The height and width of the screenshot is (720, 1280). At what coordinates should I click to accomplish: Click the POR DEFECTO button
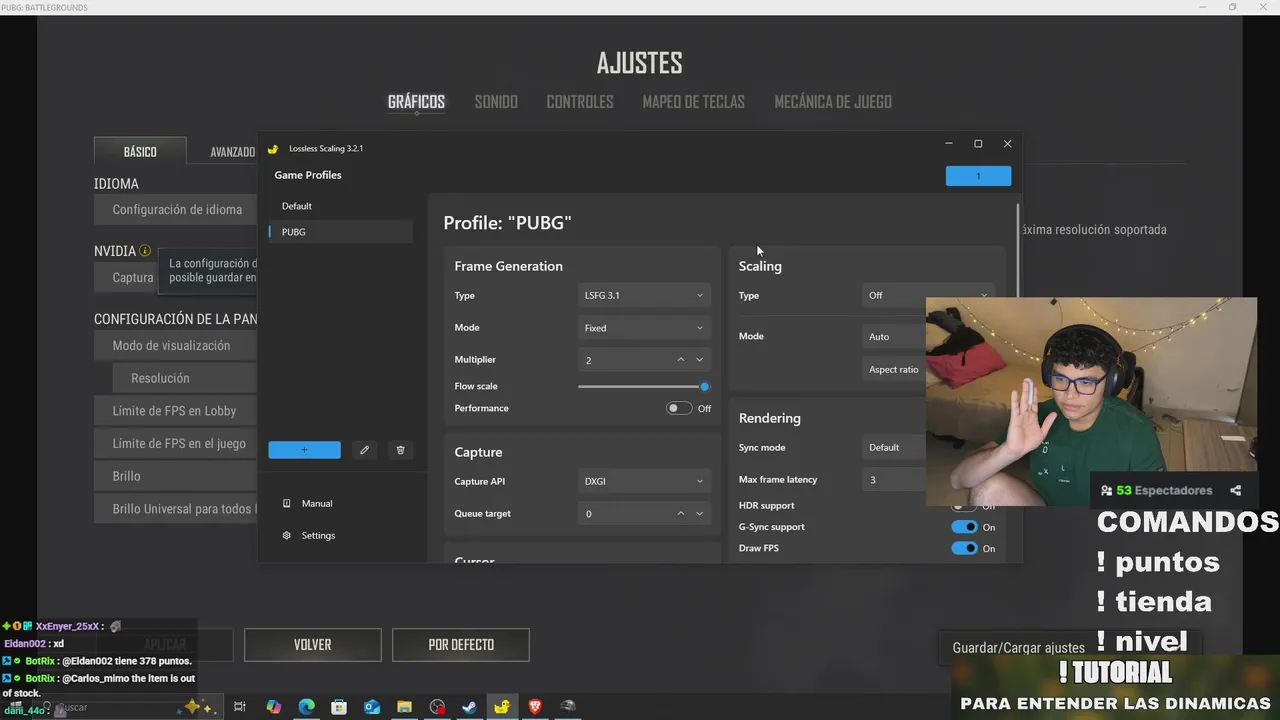click(460, 645)
